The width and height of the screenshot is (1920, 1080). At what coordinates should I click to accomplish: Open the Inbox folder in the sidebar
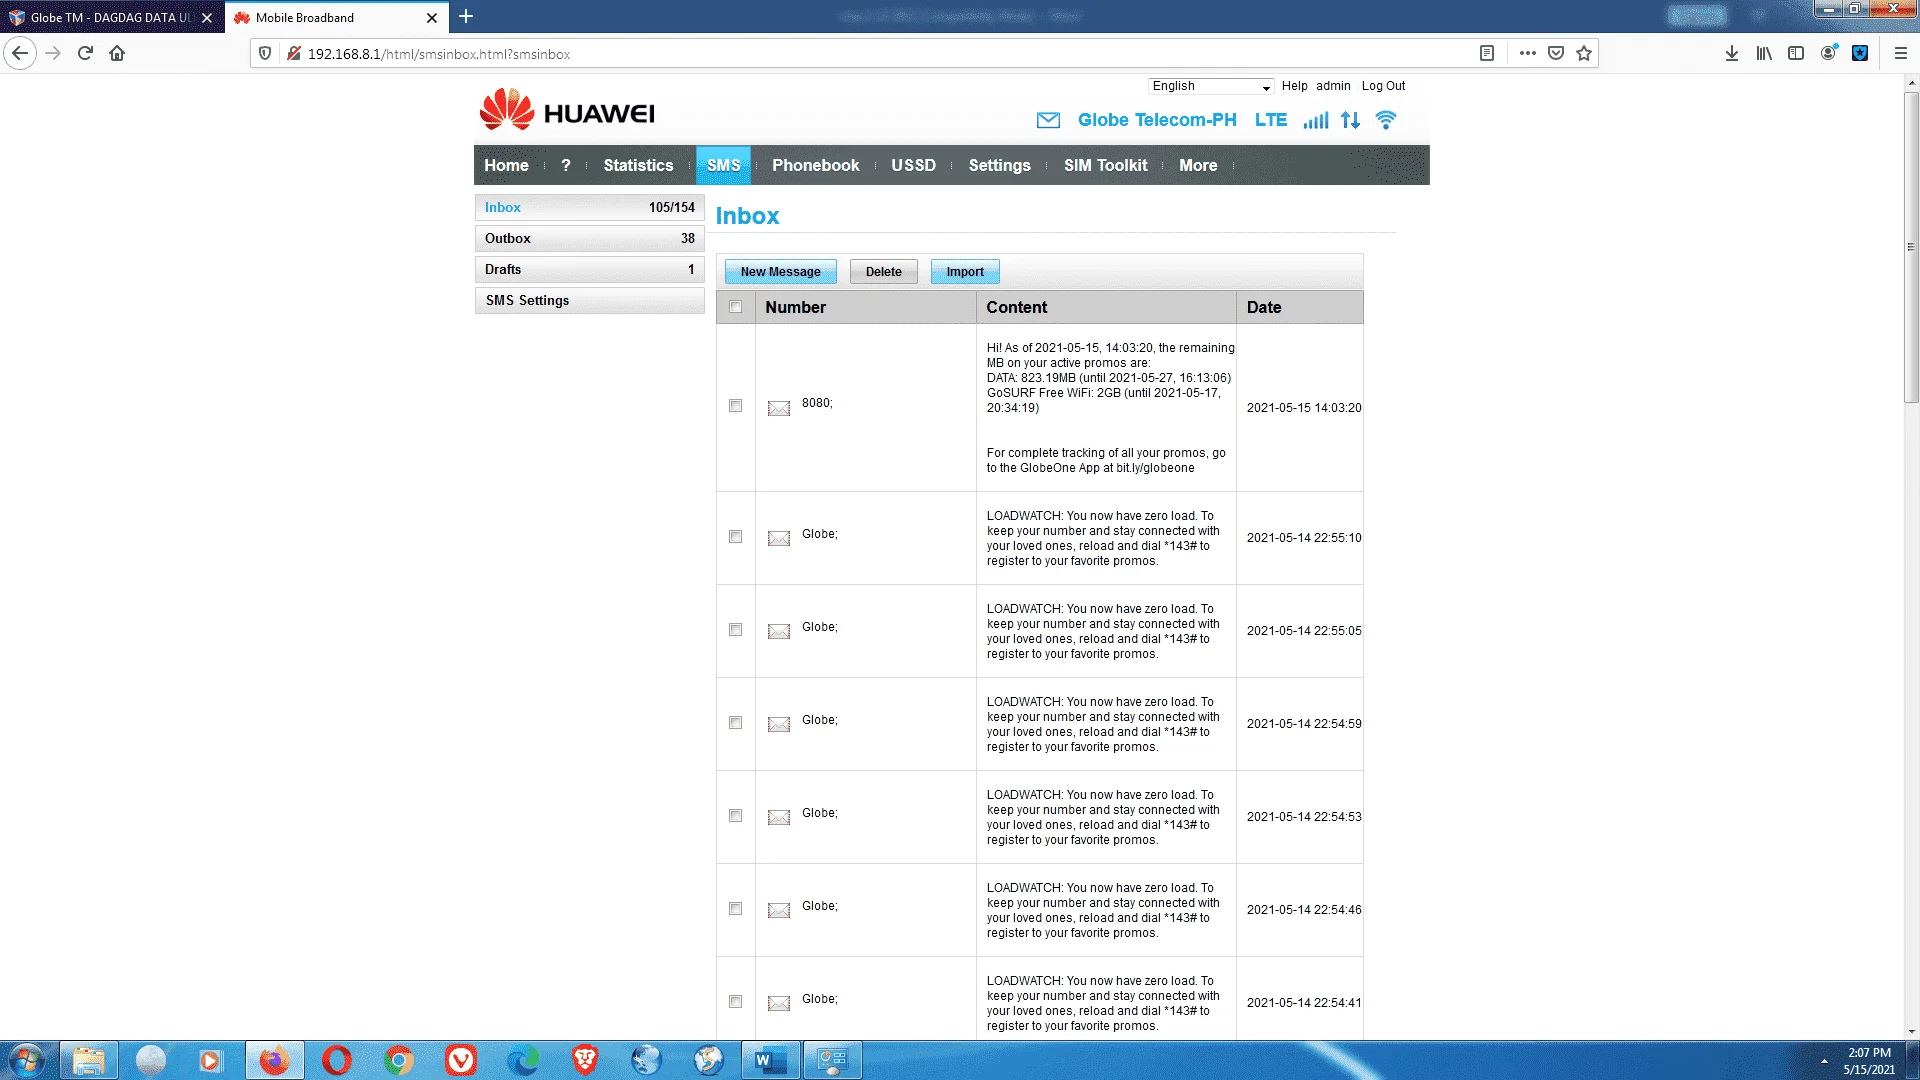point(590,207)
